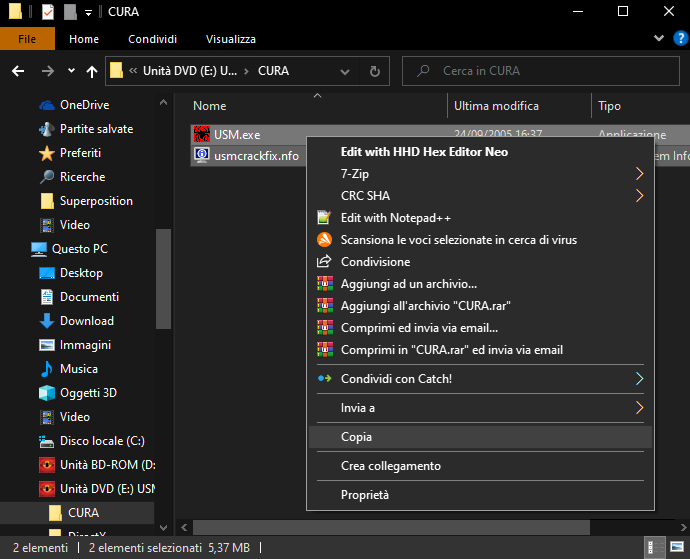
Task: Click the refresh button in address bar
Action: point(374,71)
